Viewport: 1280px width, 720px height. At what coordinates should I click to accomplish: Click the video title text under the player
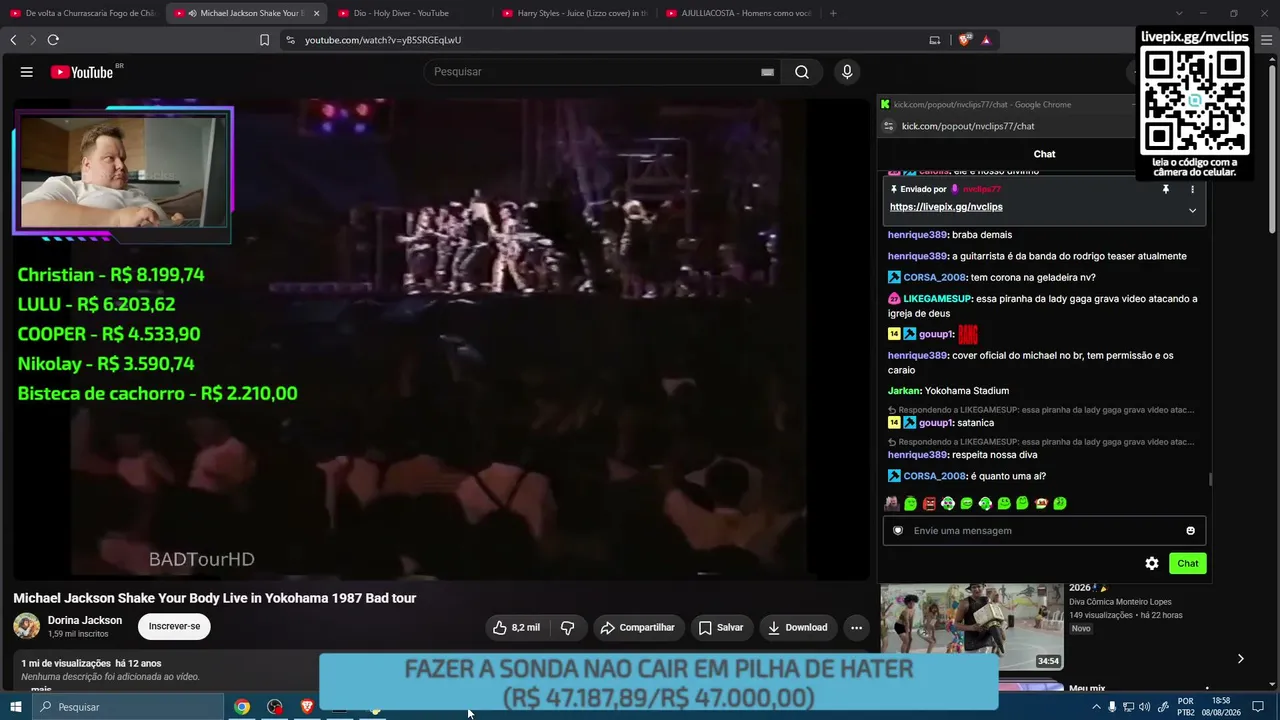[x=215, y=598]
